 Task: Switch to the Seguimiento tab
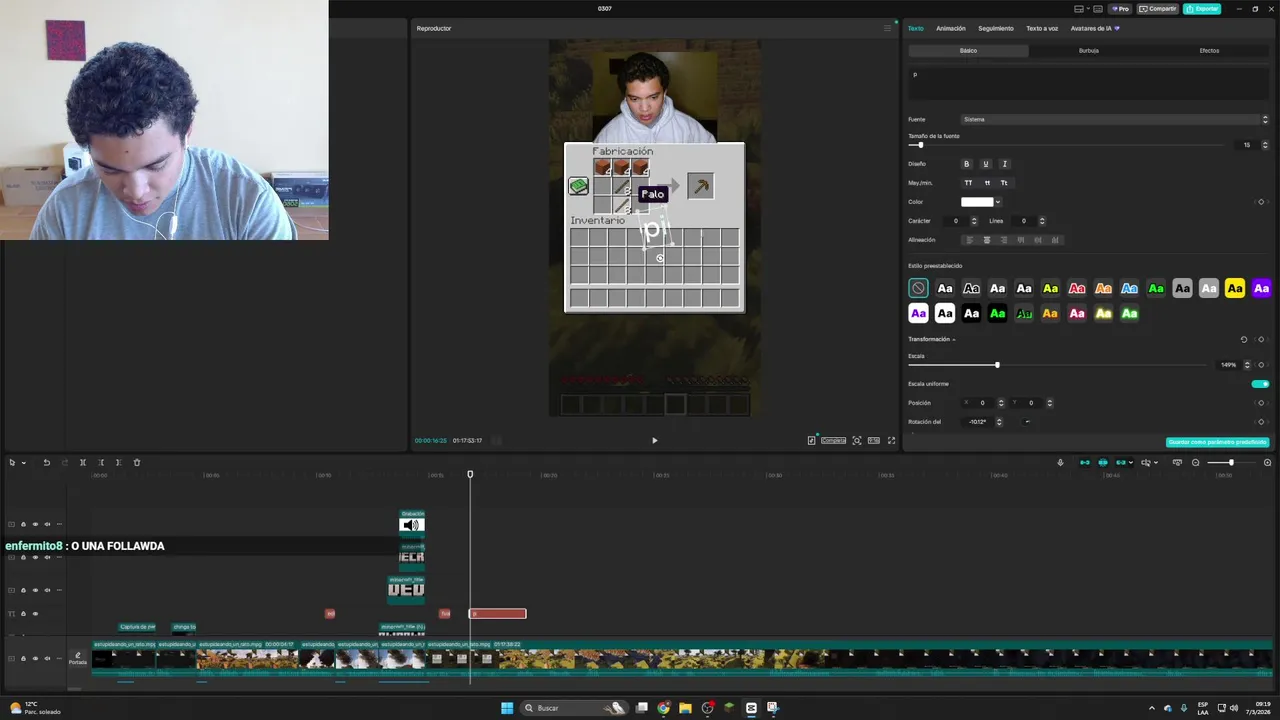[996, 28]
